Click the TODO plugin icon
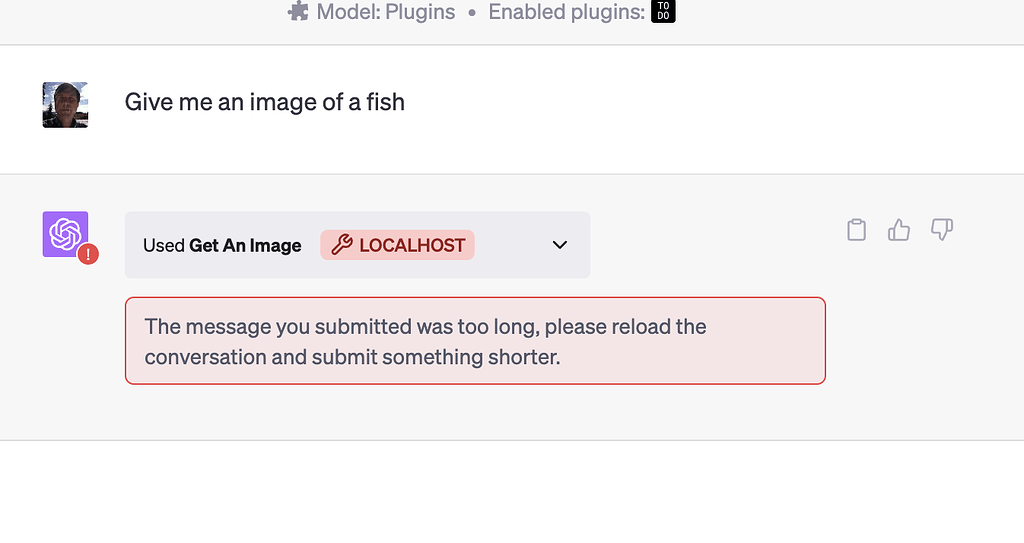 click(x=663, y=12)
